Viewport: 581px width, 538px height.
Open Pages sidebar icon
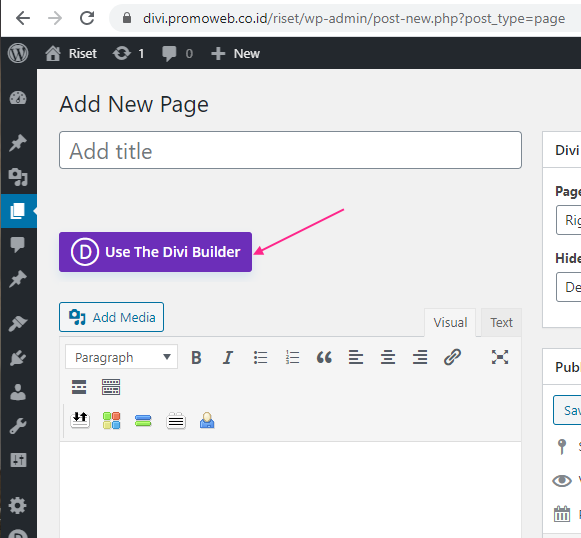(18, 211)
